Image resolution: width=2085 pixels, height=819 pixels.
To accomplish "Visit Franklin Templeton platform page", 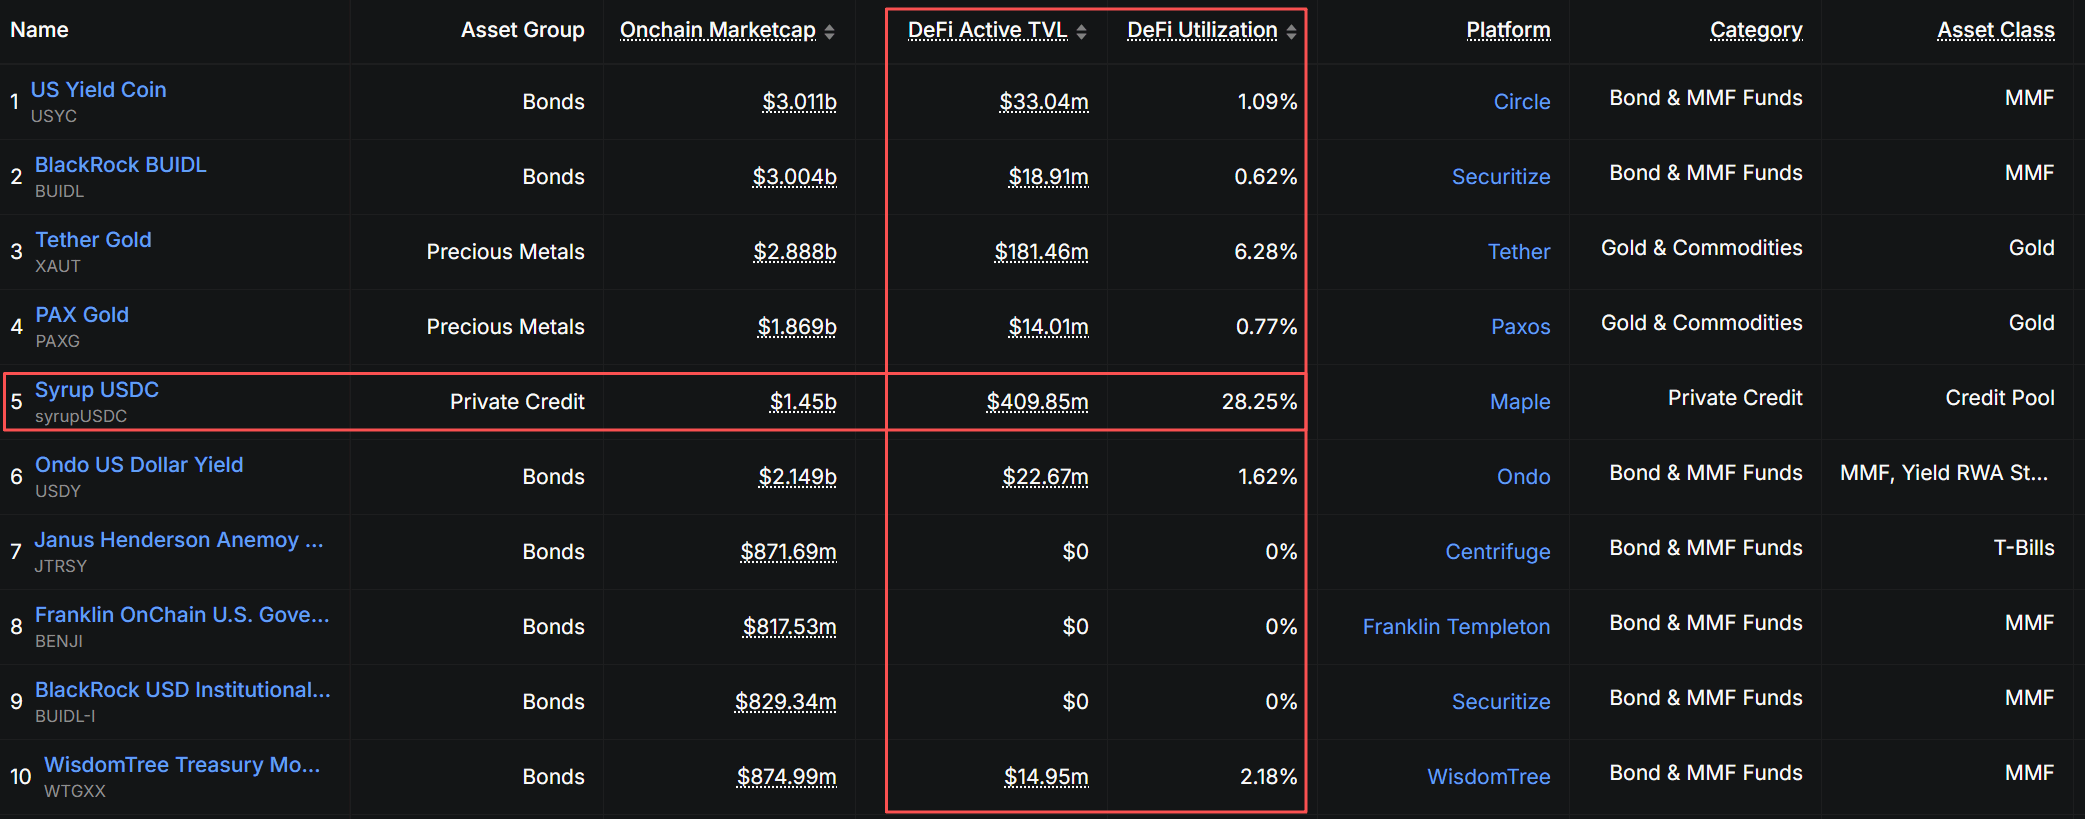I will point(1456,626).
